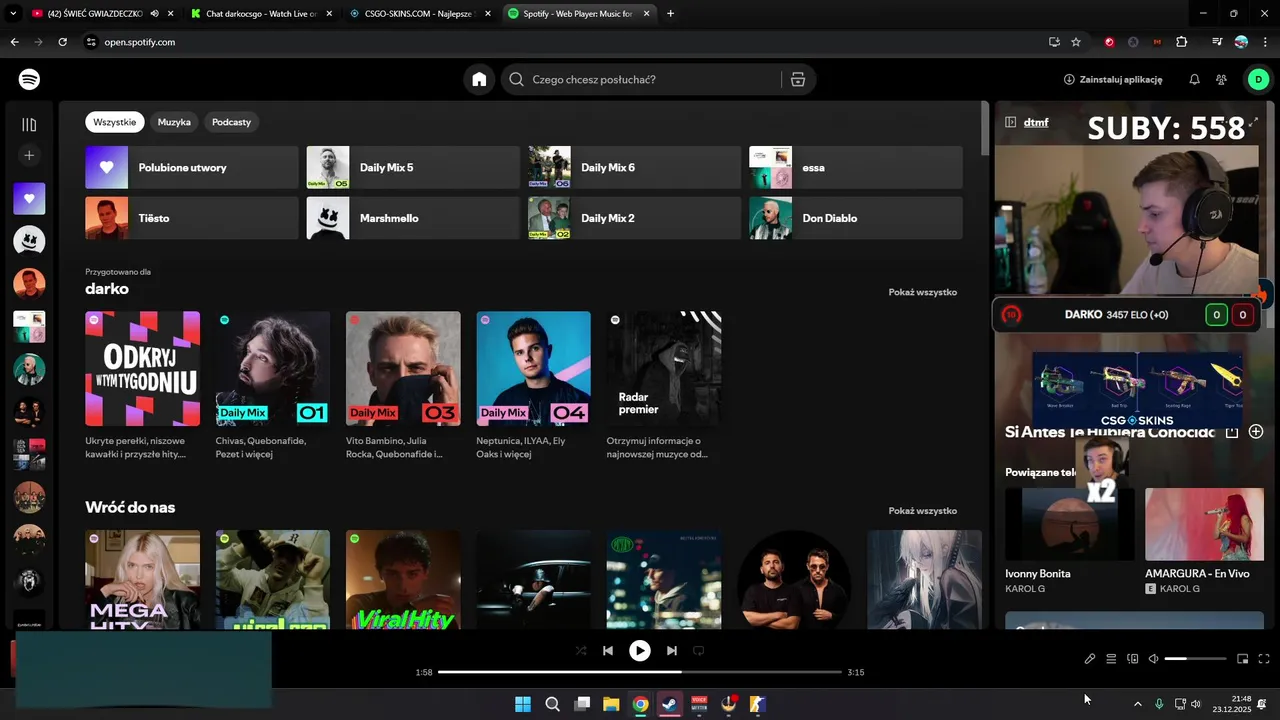Open the Daily Mix 5 shortcut

[x=413, y=168]
